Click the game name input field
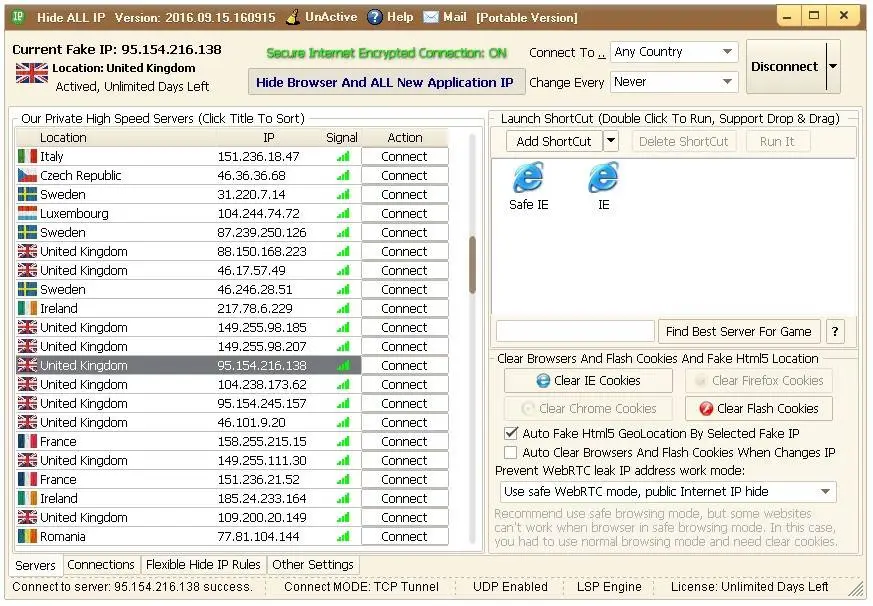The width and height of the screenshot is (873, 606). (x=575, y=331)
